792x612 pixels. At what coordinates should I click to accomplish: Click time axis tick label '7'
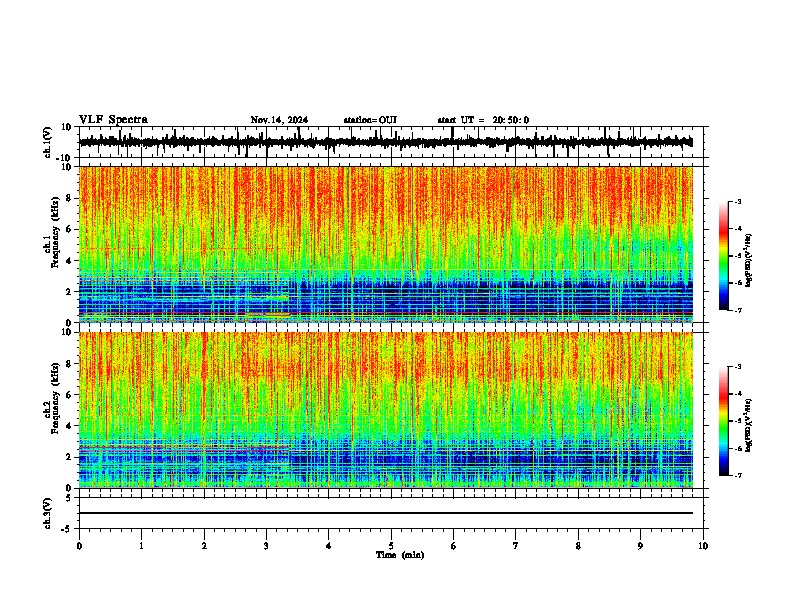[x=516, y=546]
